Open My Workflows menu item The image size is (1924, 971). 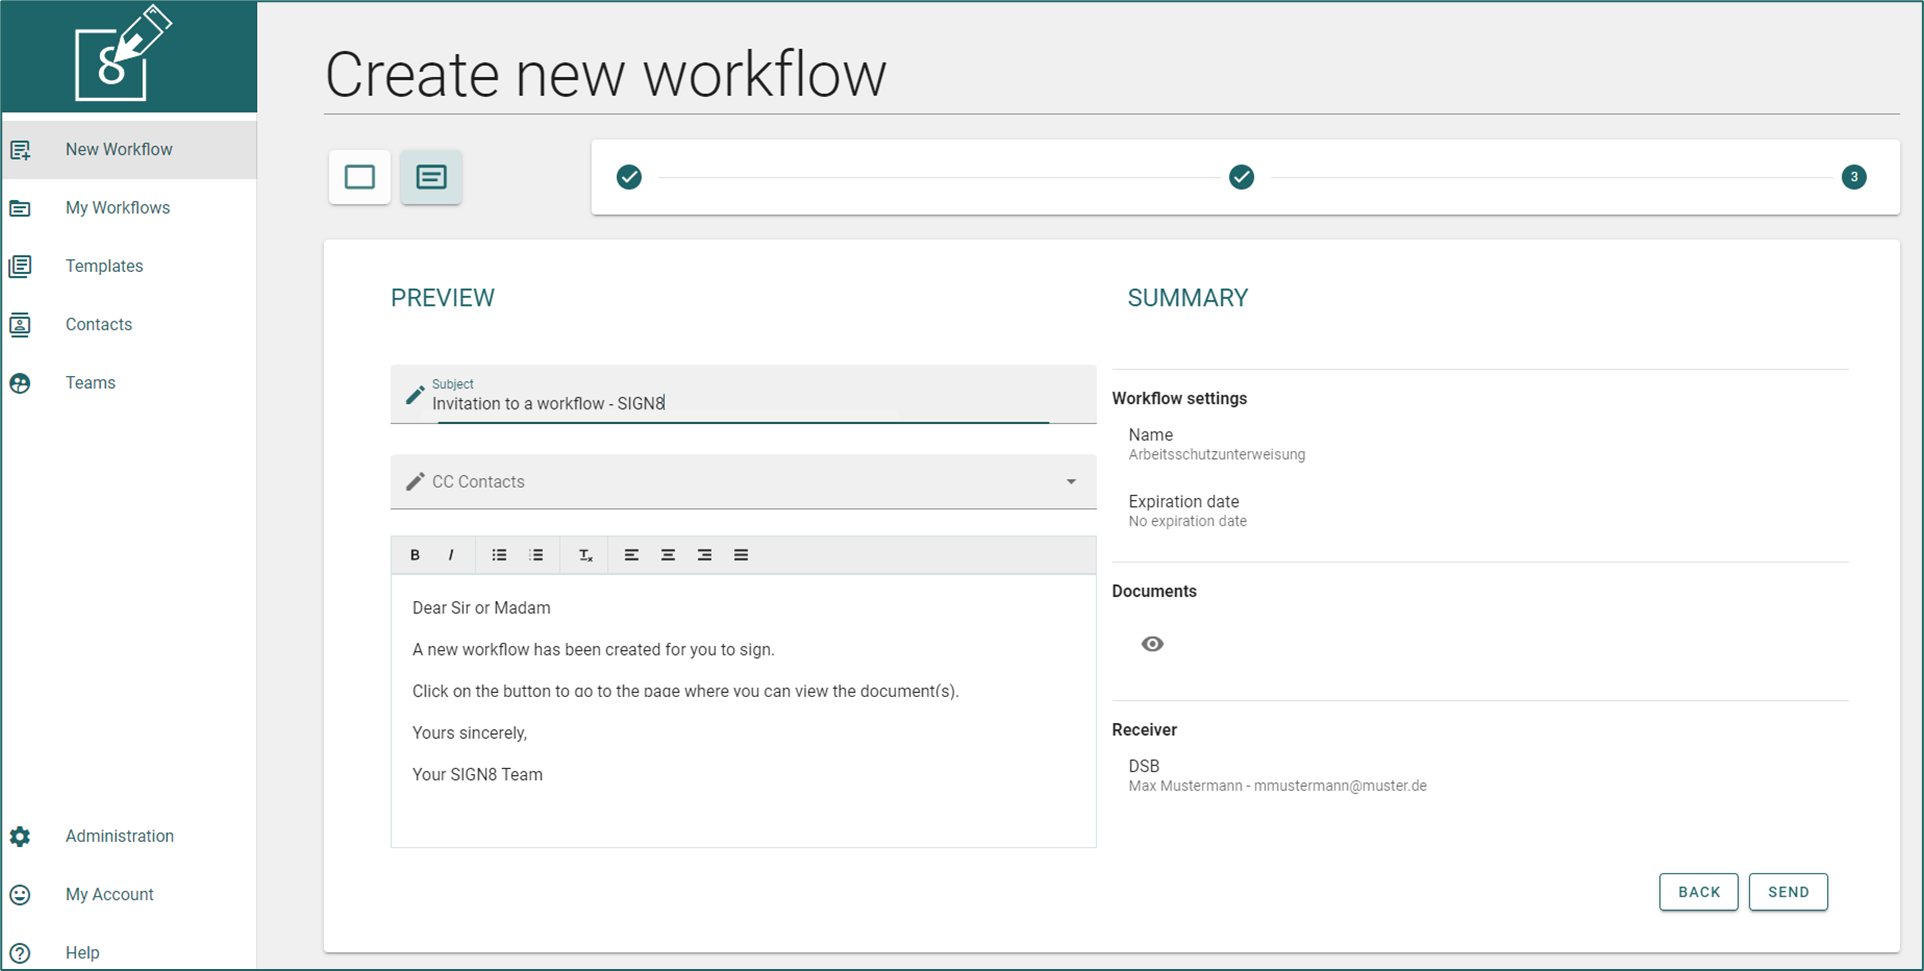click(128, 208)
